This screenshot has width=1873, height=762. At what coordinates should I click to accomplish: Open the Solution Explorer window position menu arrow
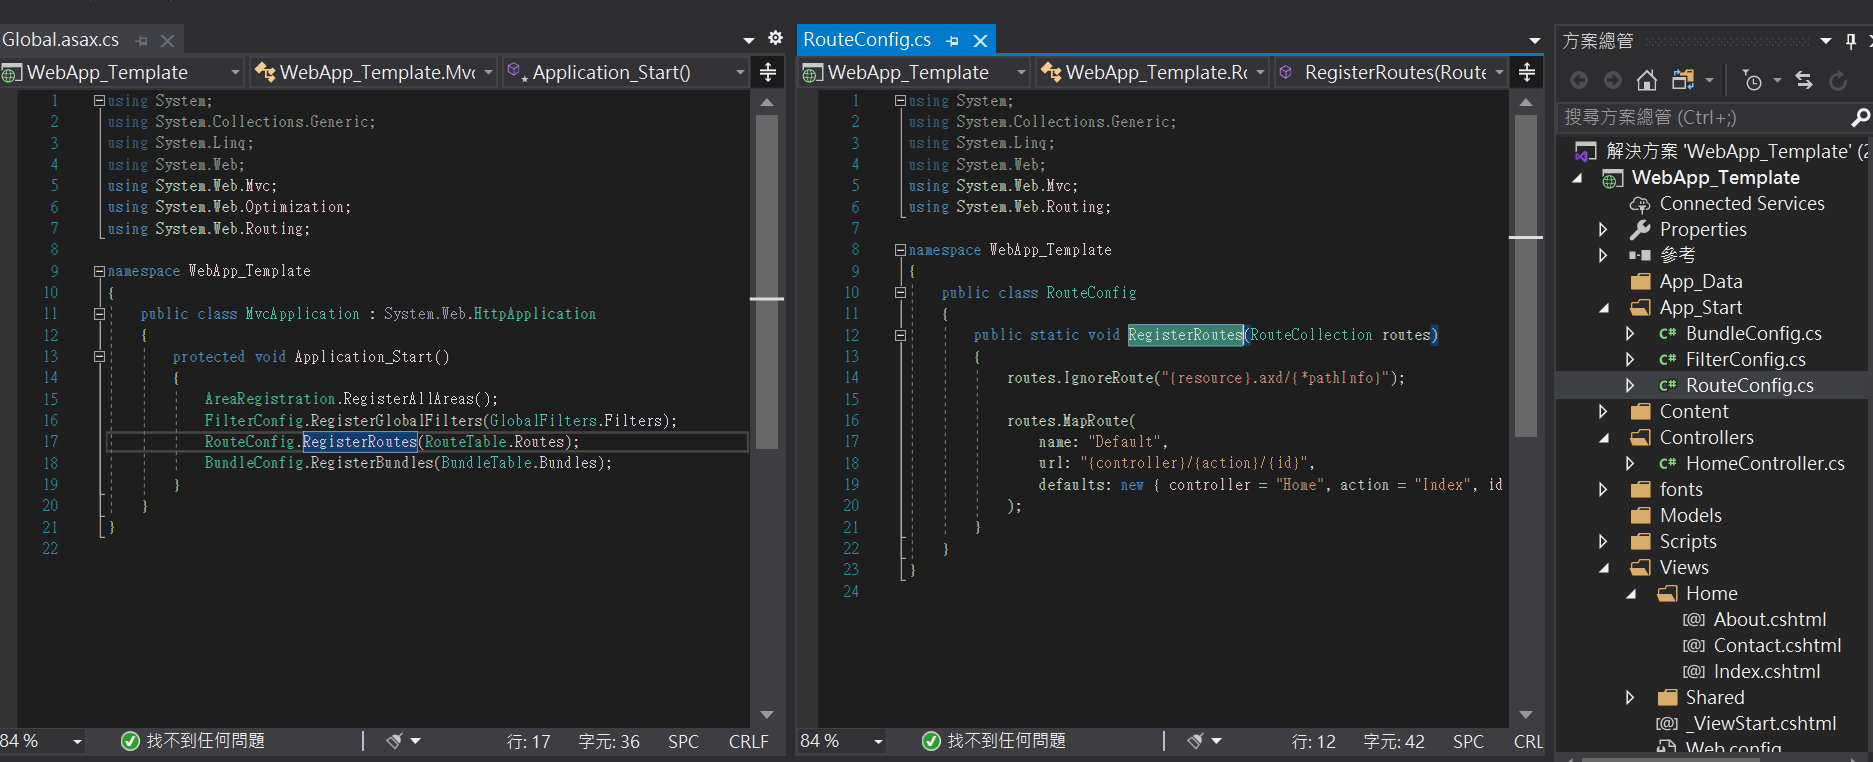pos(1826,41)
